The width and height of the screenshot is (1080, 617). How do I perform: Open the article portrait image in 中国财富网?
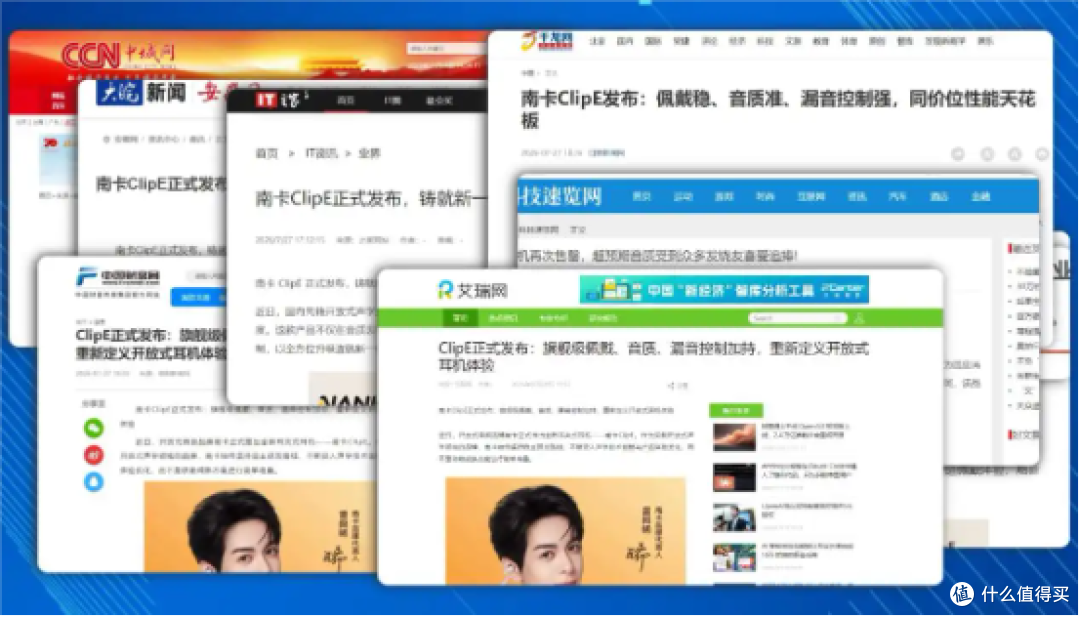260,527
